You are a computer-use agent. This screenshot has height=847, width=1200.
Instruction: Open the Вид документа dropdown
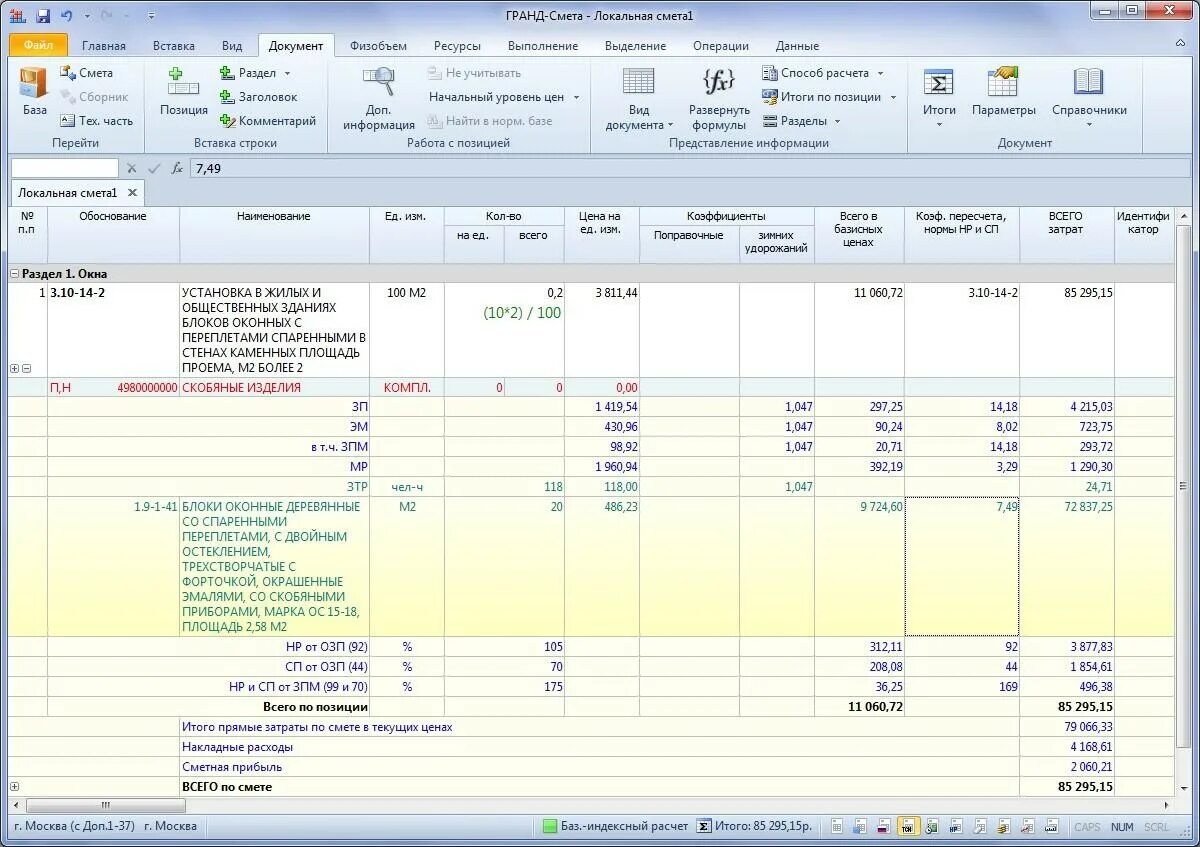pos(639,98)
